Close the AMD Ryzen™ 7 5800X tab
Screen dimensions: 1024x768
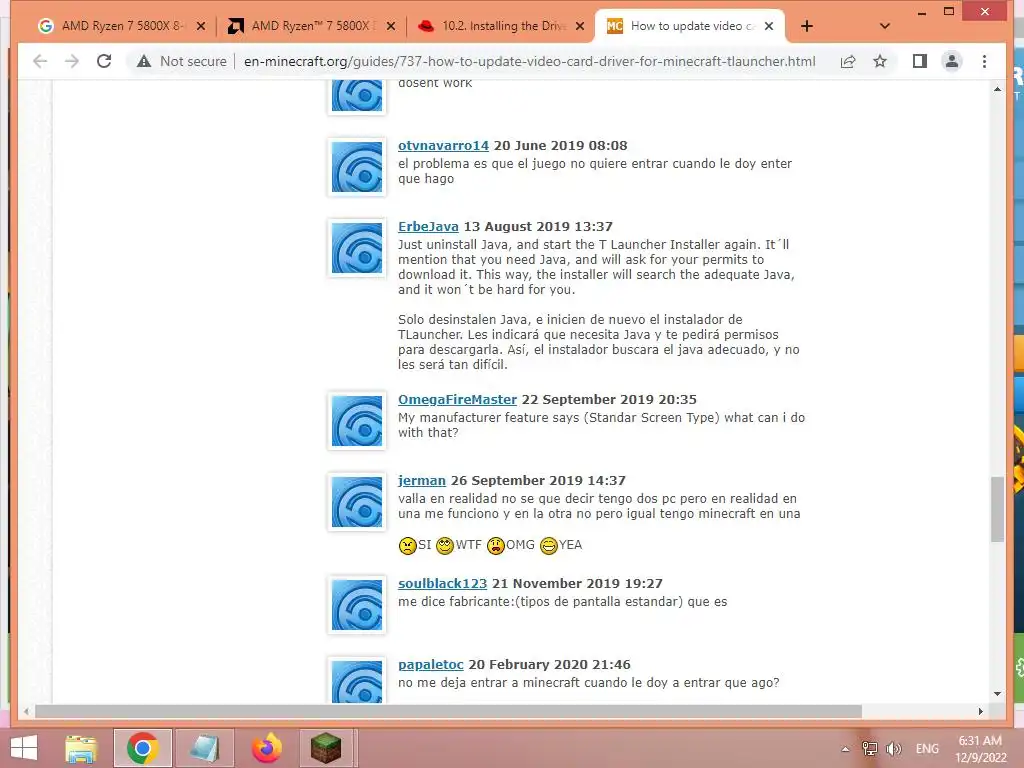tap(391, 26)
